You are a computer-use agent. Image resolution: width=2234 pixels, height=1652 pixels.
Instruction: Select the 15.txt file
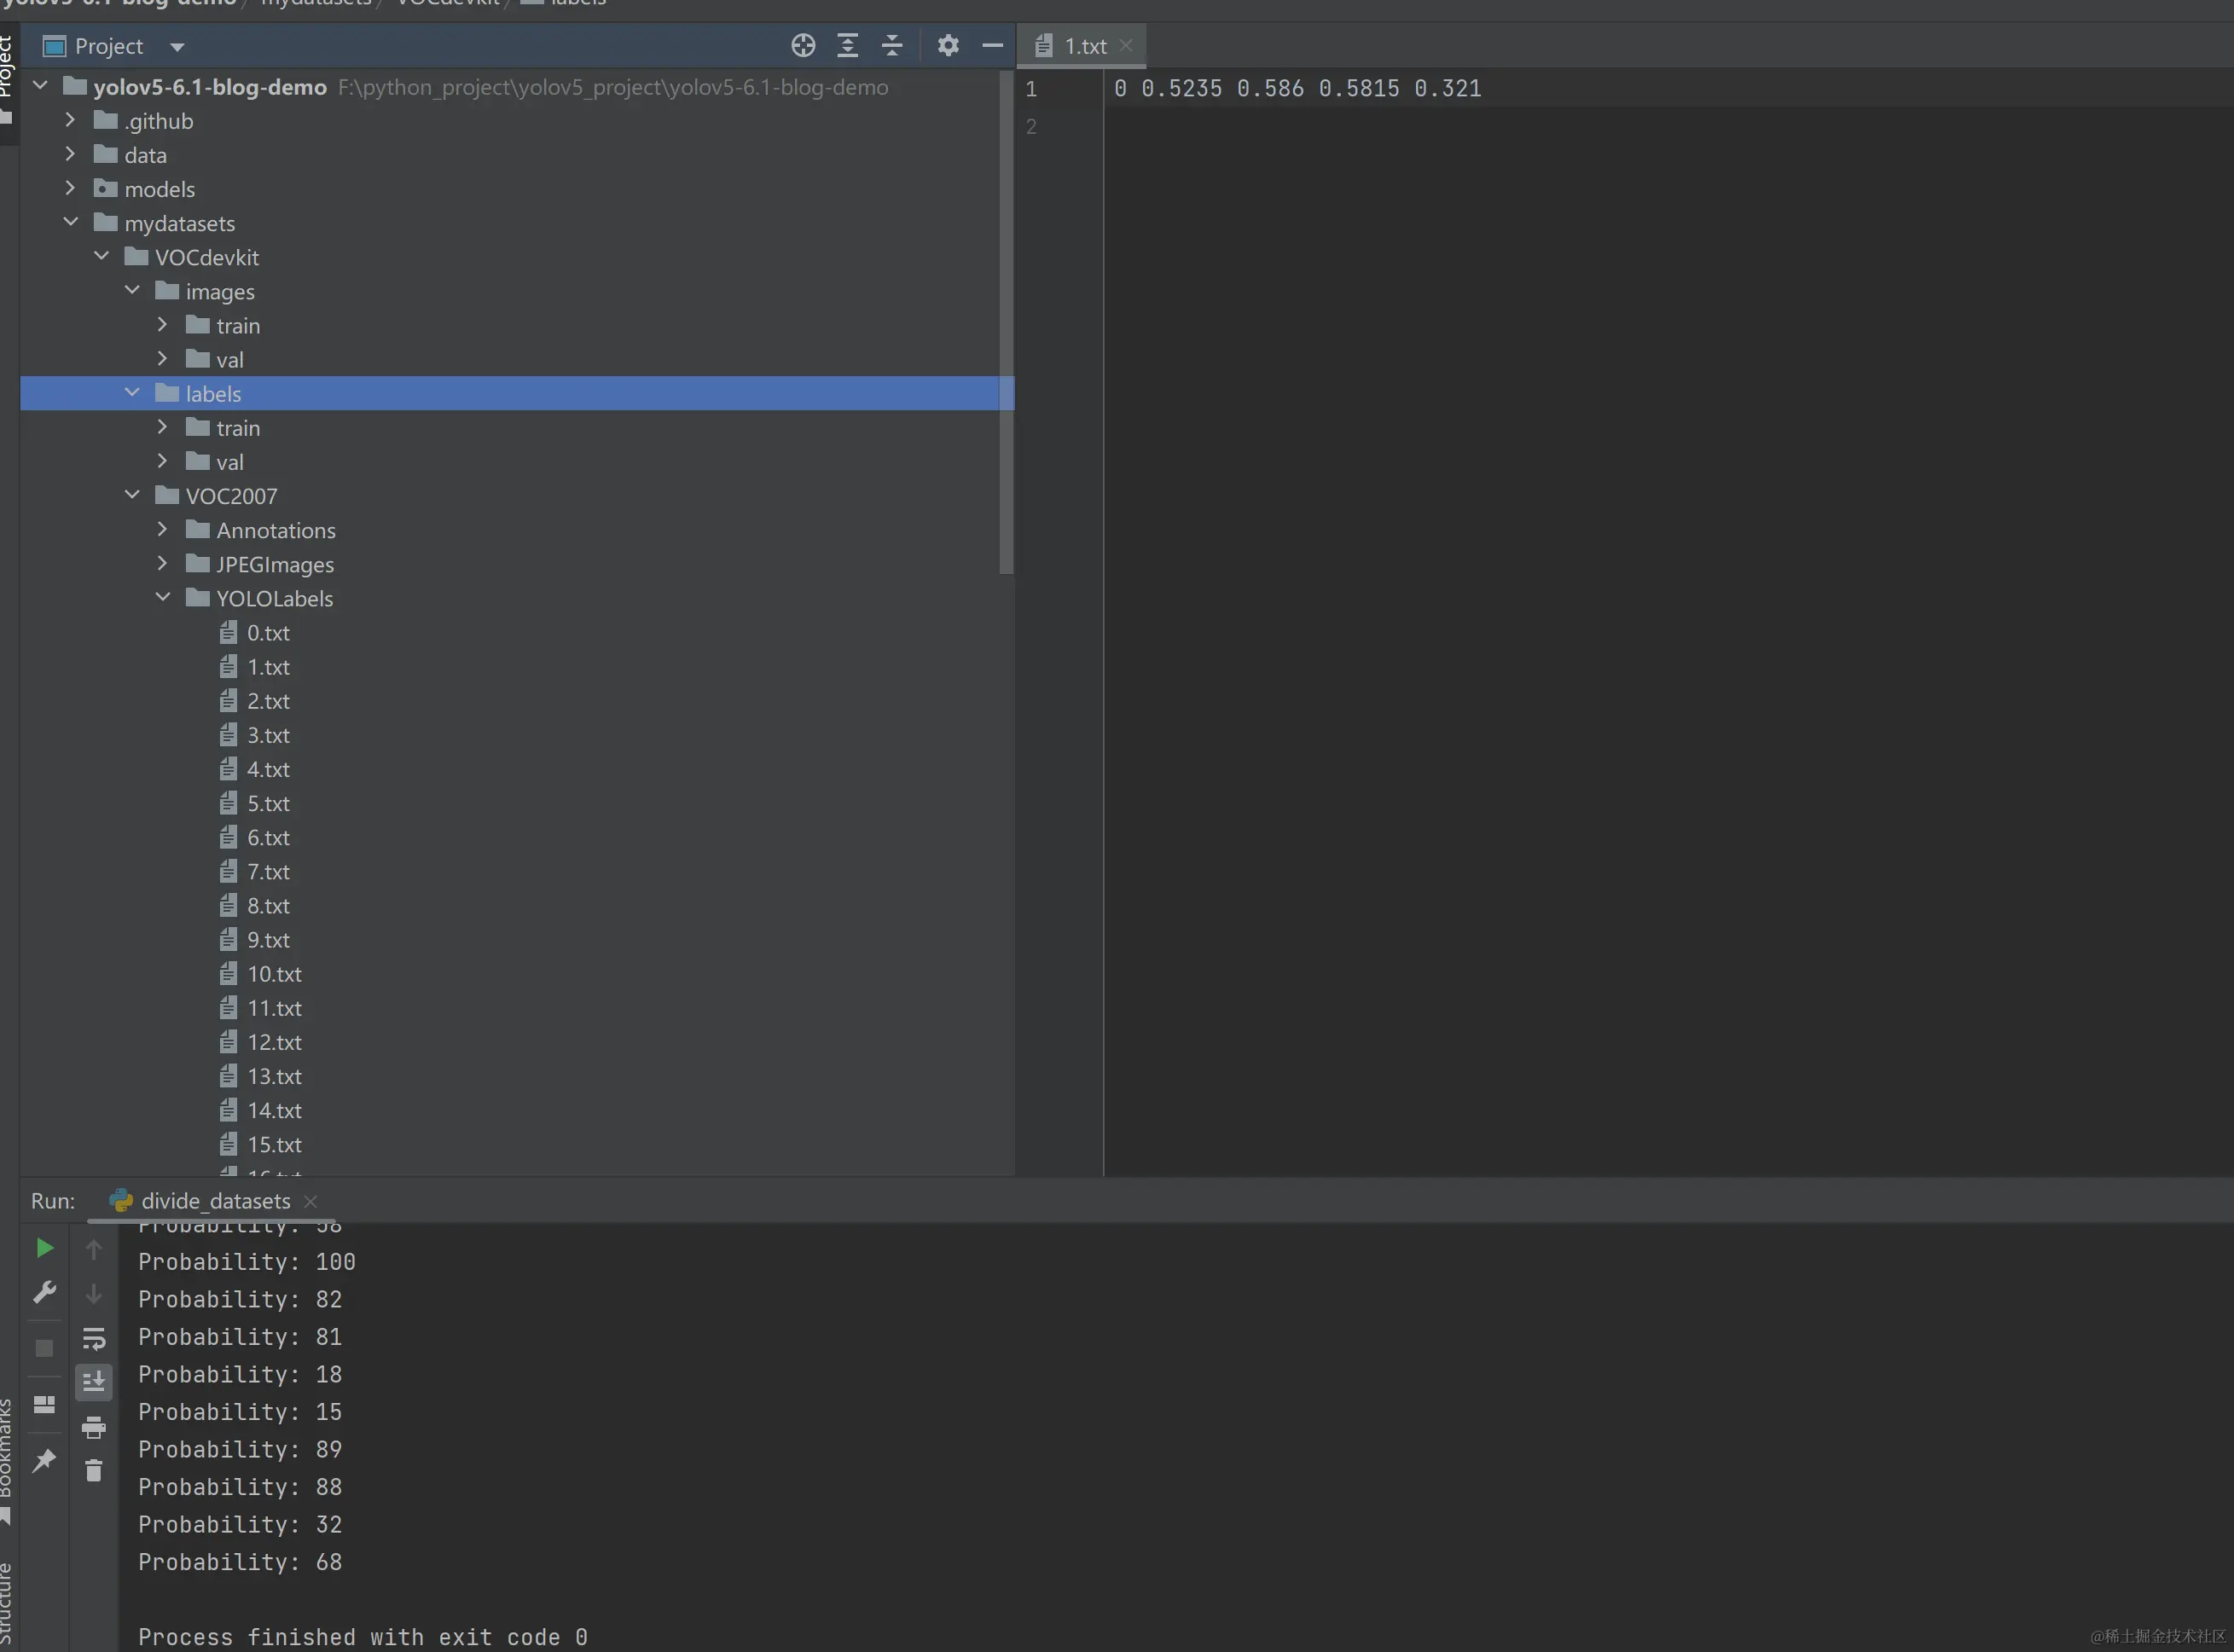pos(274,1144)
